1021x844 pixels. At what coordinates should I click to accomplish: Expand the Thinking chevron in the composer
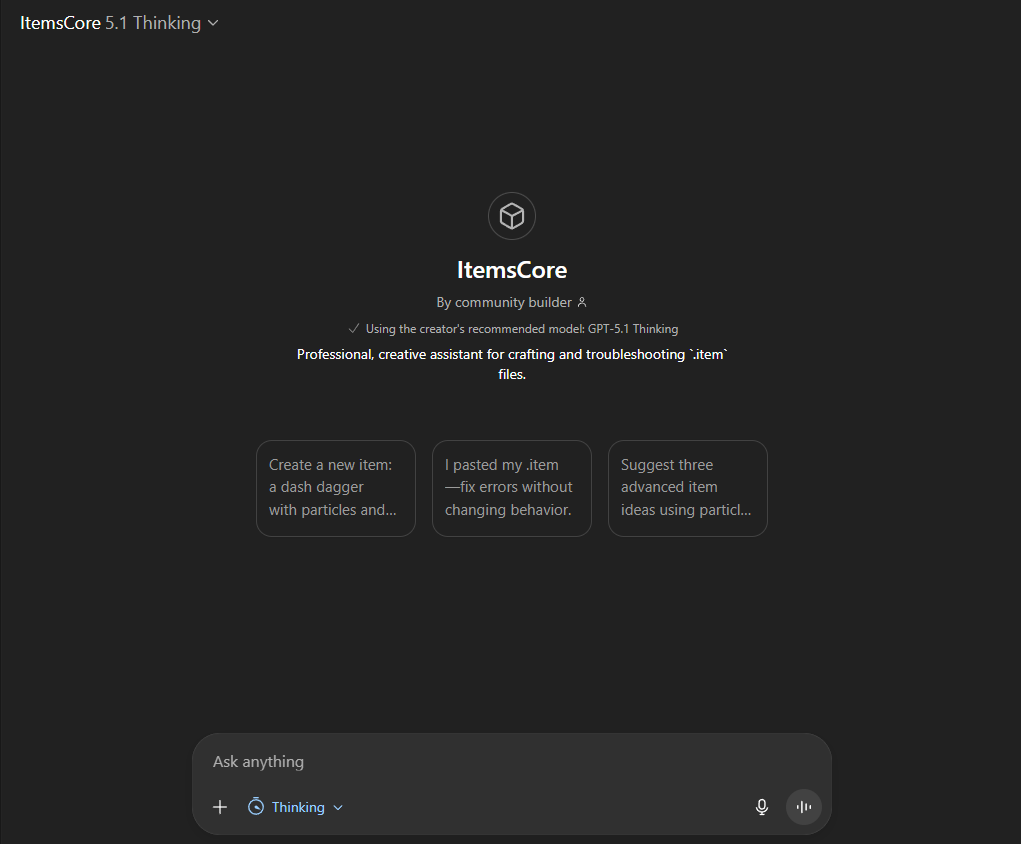(x=338, y=808)
